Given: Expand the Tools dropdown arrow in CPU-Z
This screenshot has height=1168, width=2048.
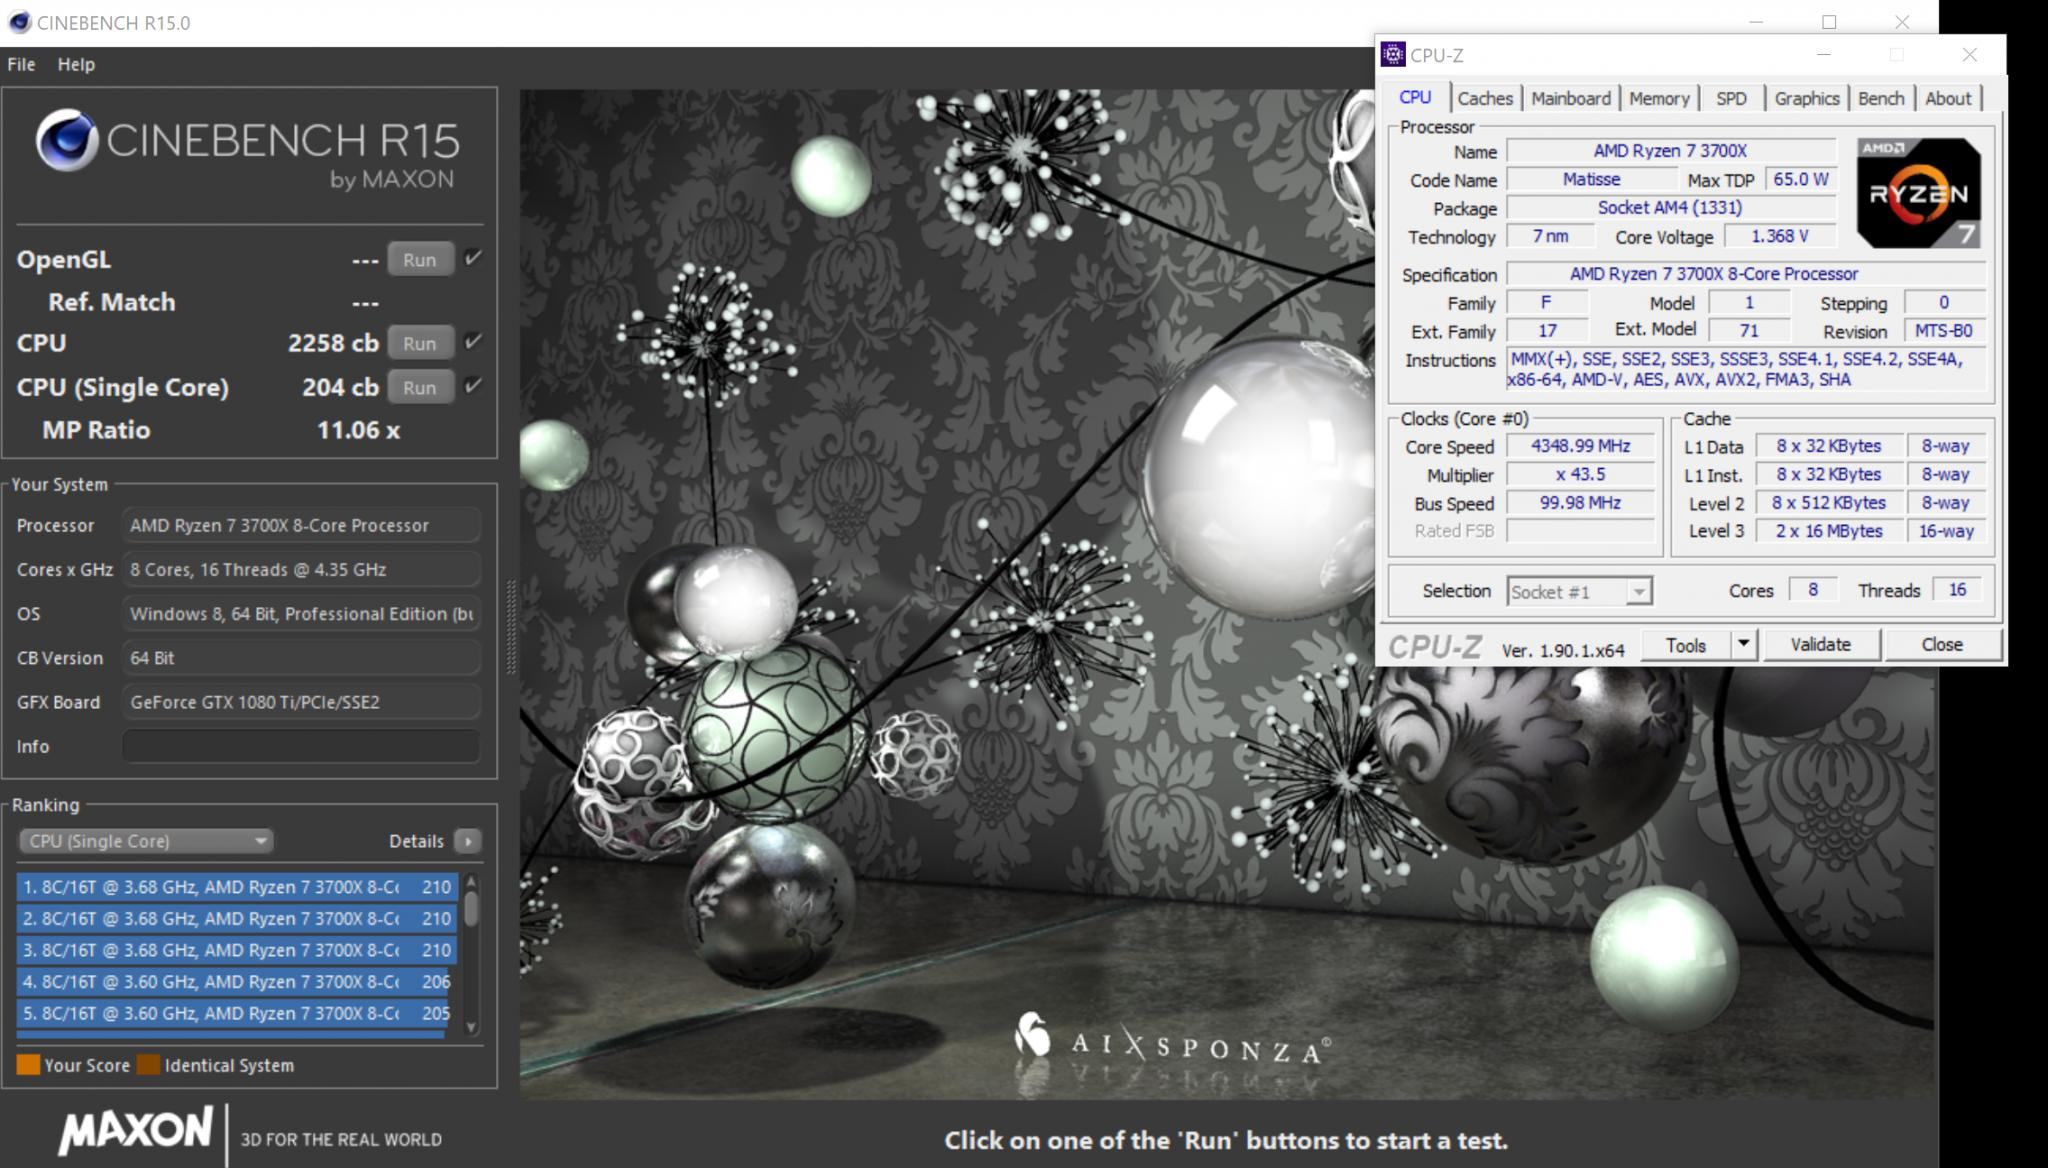Looking at the screenshot, I should point(1743,645).
